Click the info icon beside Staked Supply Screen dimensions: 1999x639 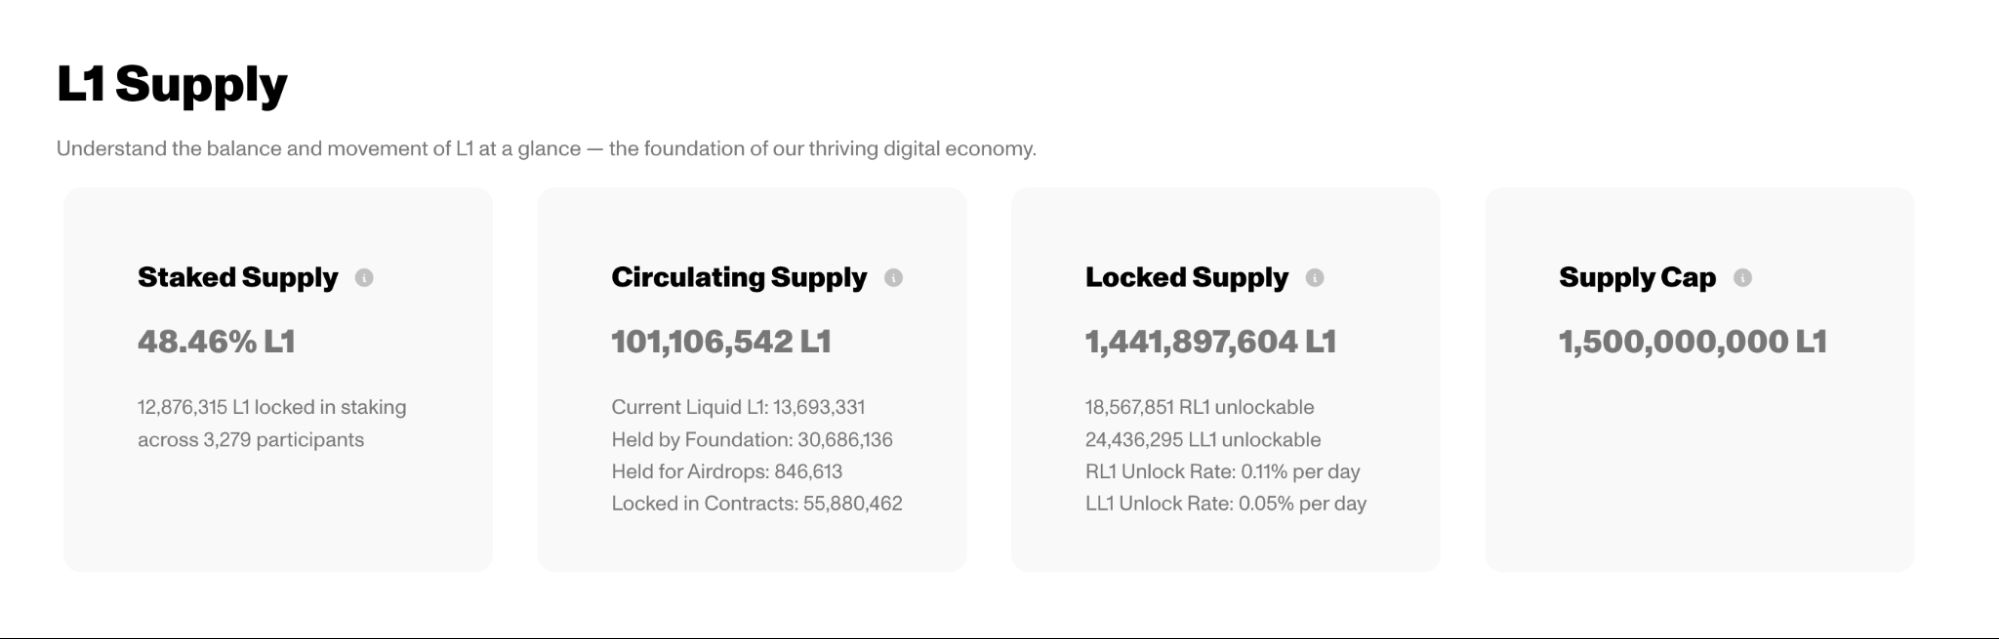tap(364, 278)
